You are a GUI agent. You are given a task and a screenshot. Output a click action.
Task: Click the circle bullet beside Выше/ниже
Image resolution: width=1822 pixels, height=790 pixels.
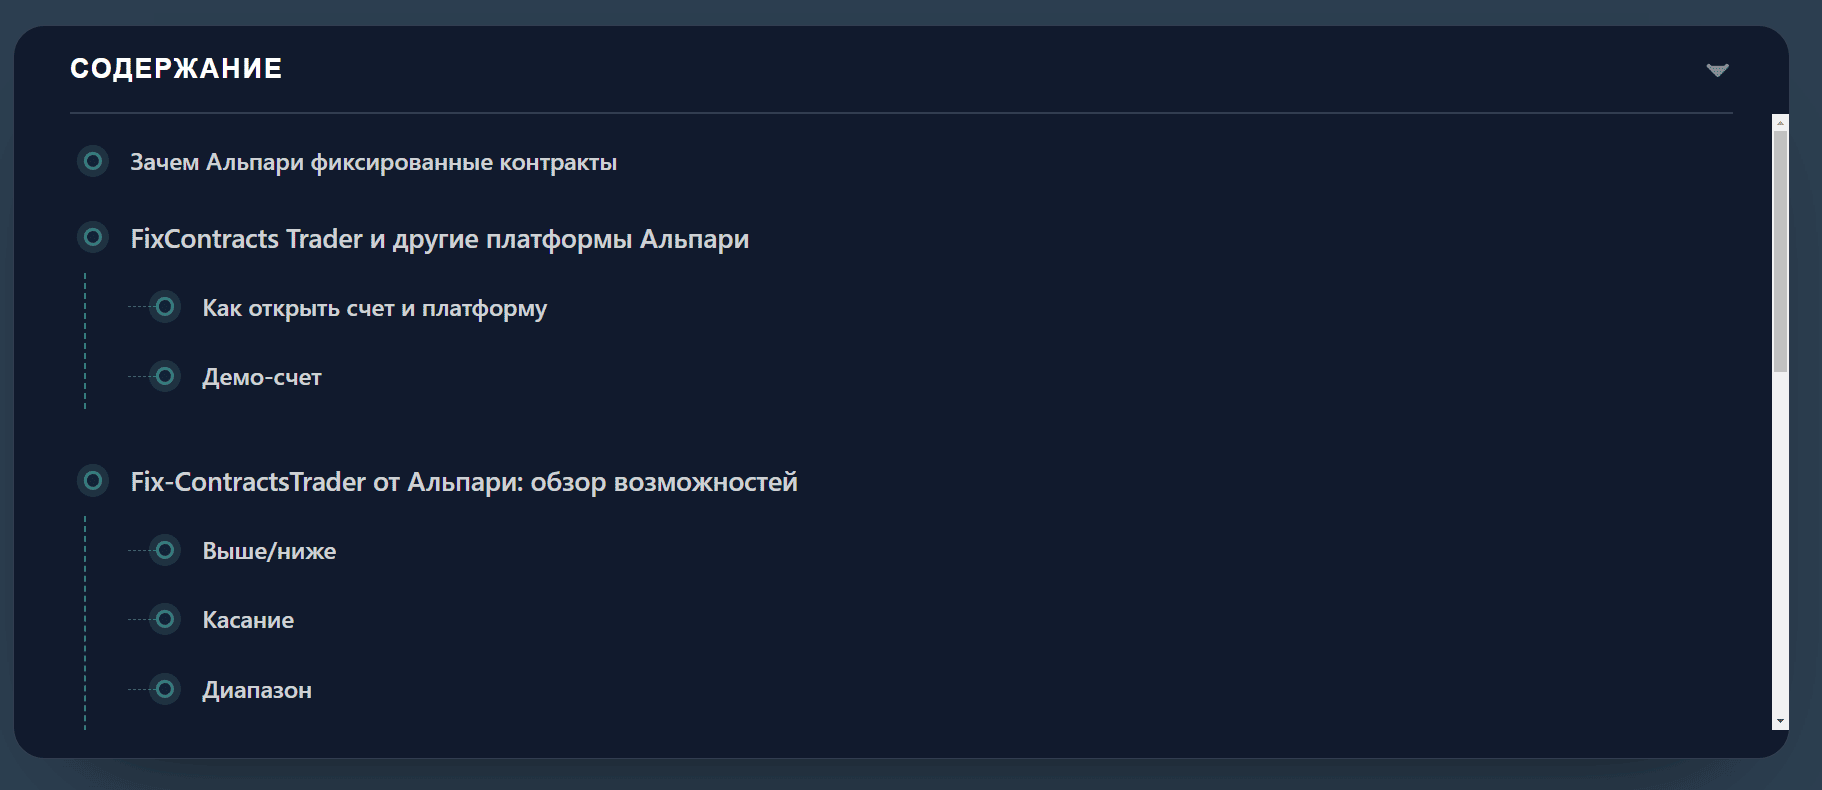tap(165, 550)
